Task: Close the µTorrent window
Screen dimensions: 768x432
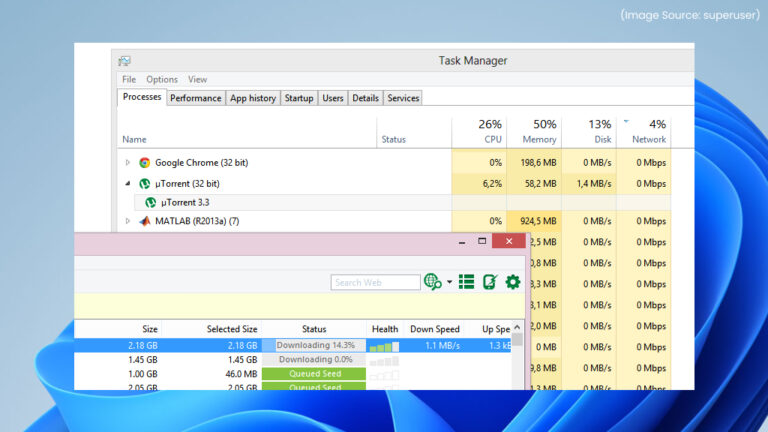Action: [509, 241]
